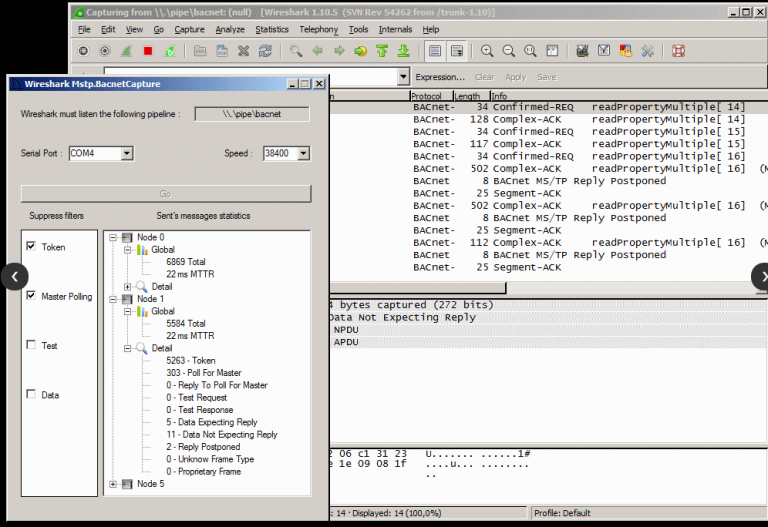Open the Speed 38400 dropdown

[x=304, y=153]
